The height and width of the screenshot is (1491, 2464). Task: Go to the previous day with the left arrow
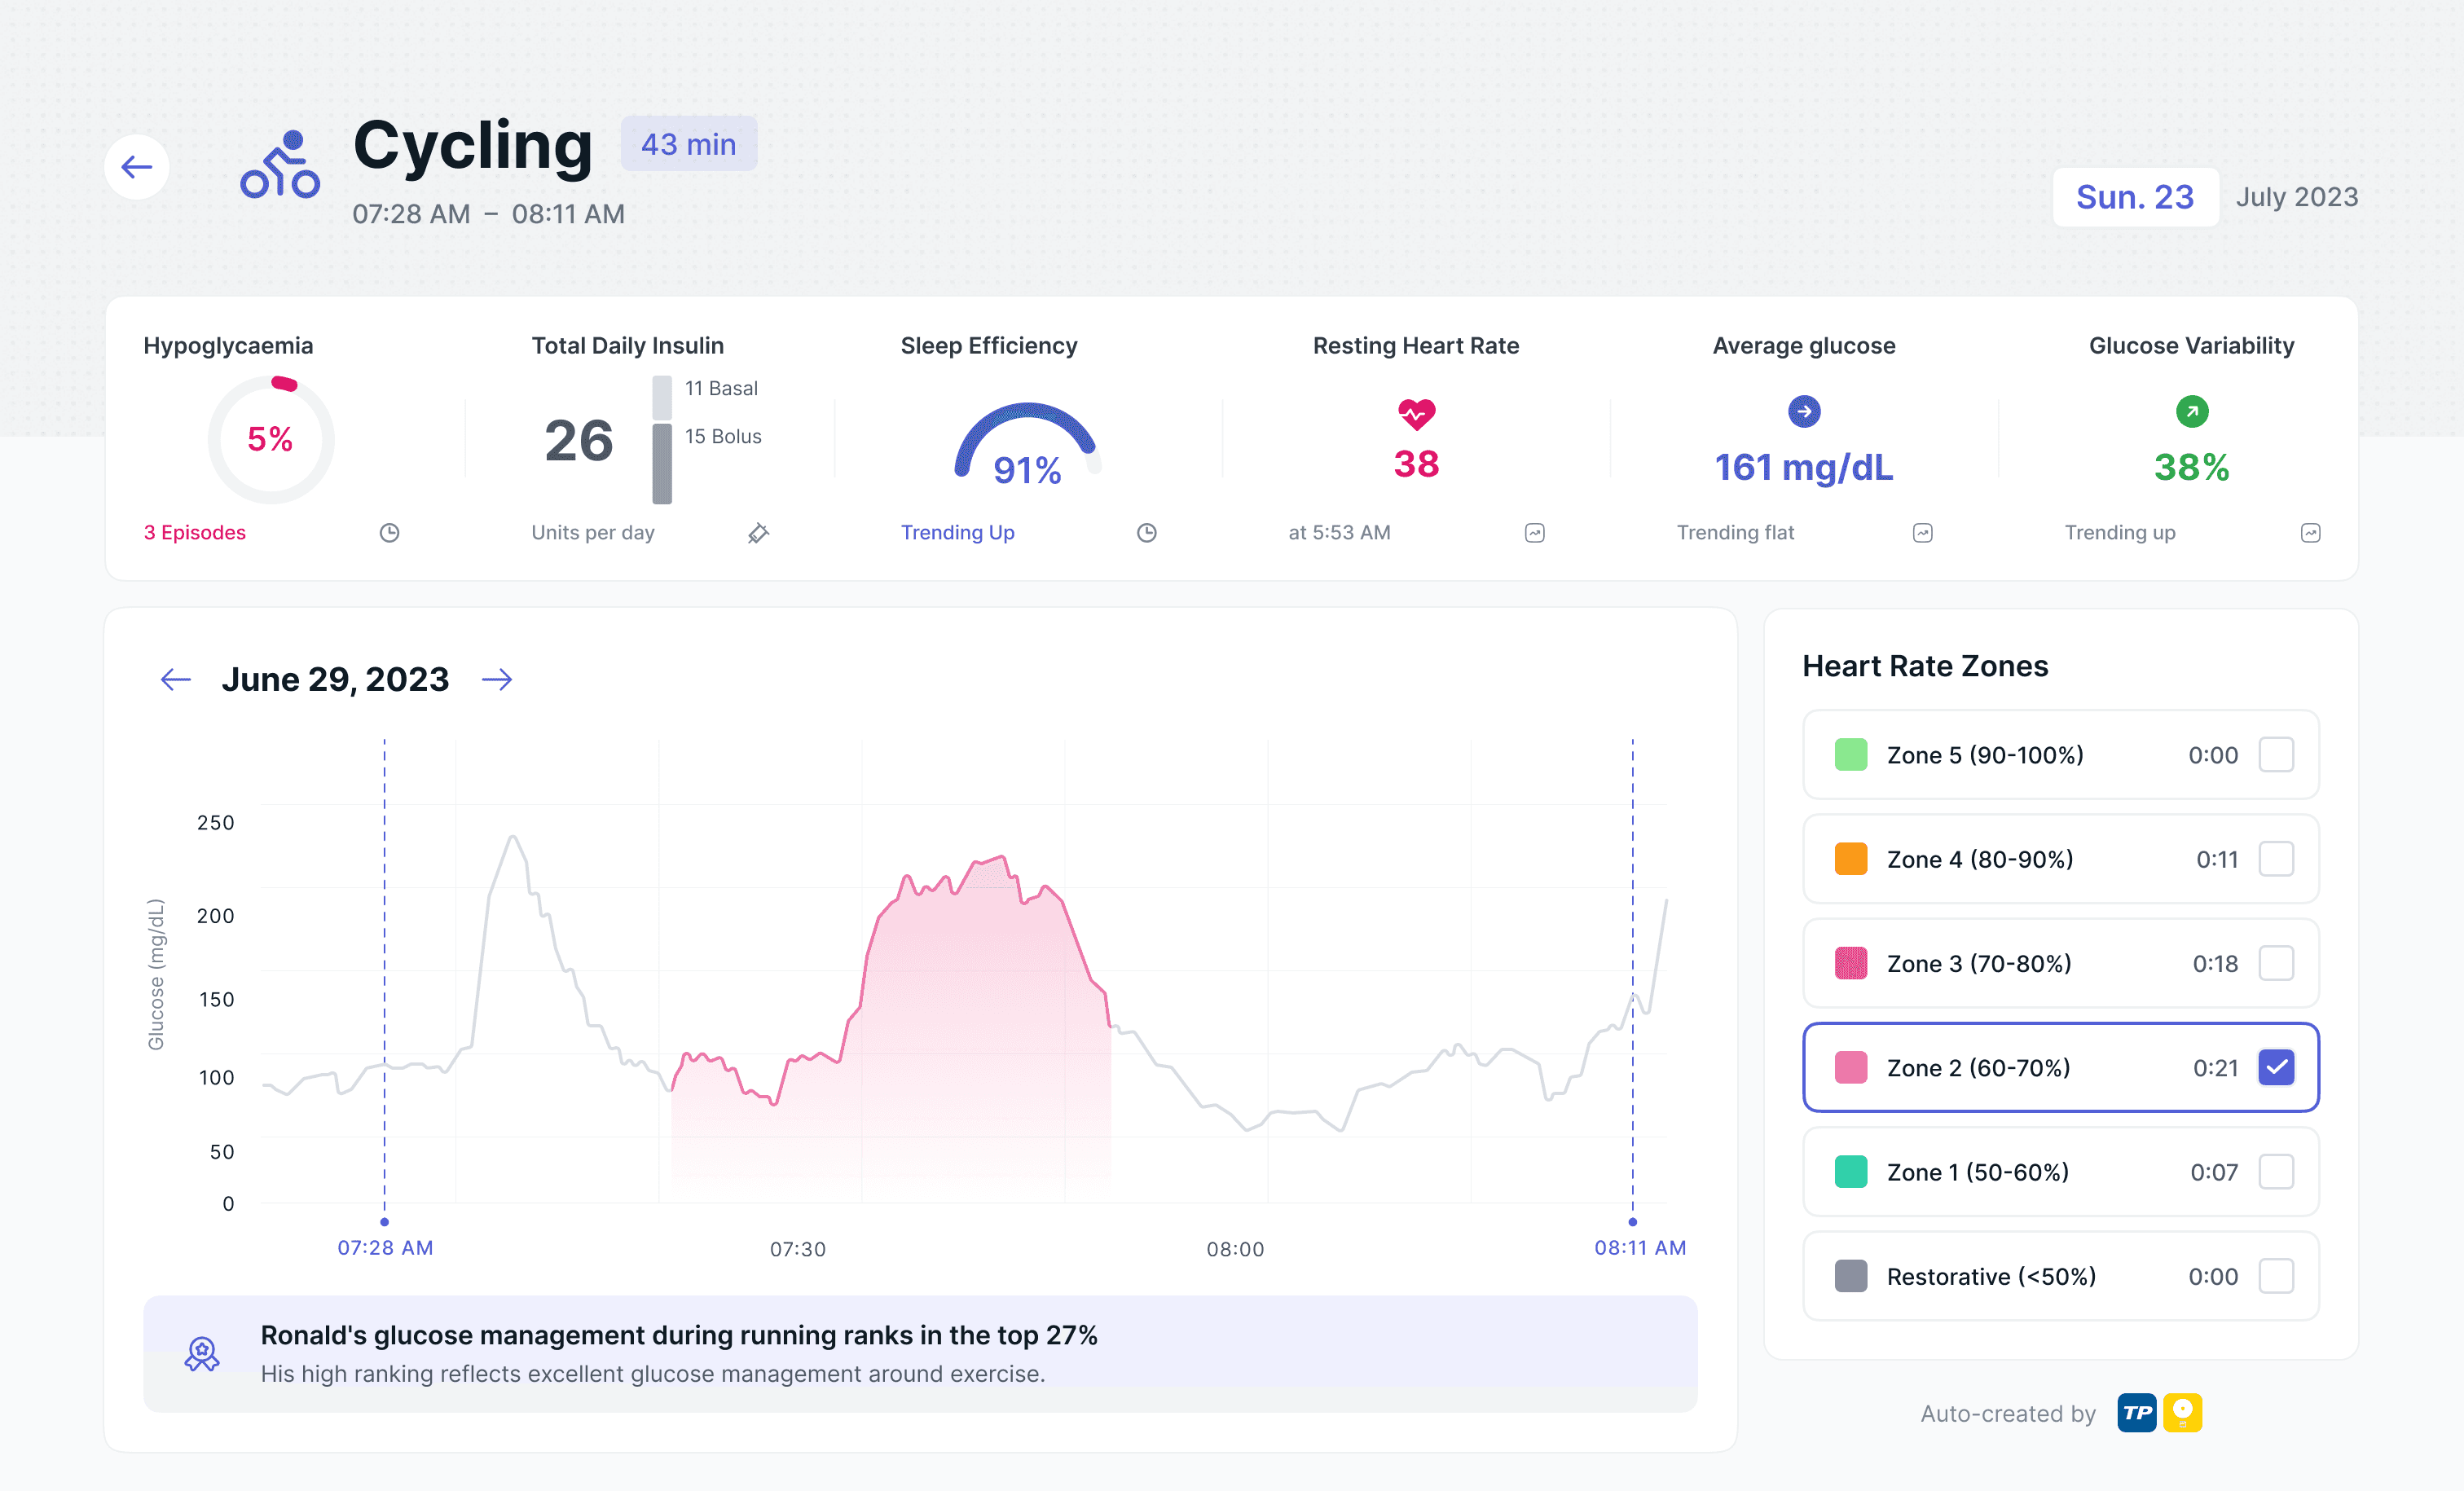pos(175,679)
